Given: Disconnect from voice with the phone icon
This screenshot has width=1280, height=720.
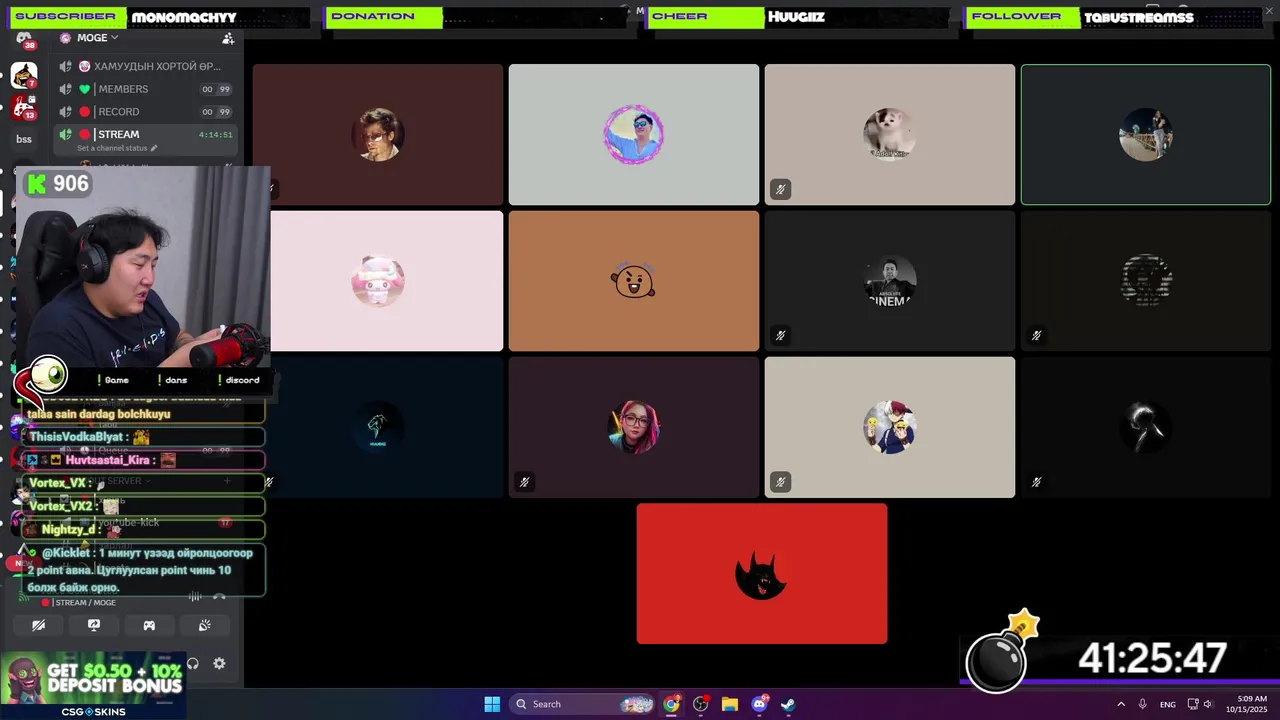Looking at the screenshot, I should click(219, 596).
